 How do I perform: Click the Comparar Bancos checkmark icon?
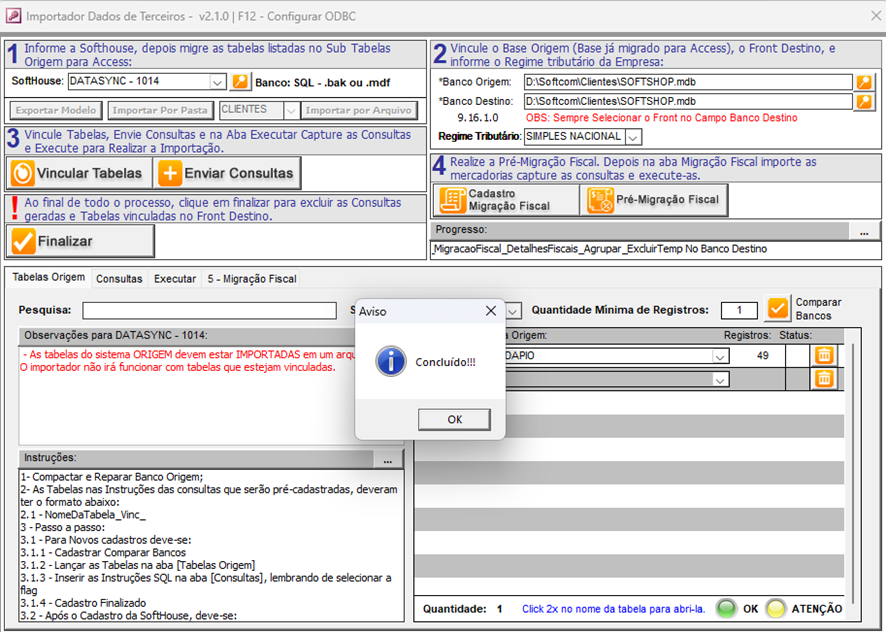(x=778, y=309)
